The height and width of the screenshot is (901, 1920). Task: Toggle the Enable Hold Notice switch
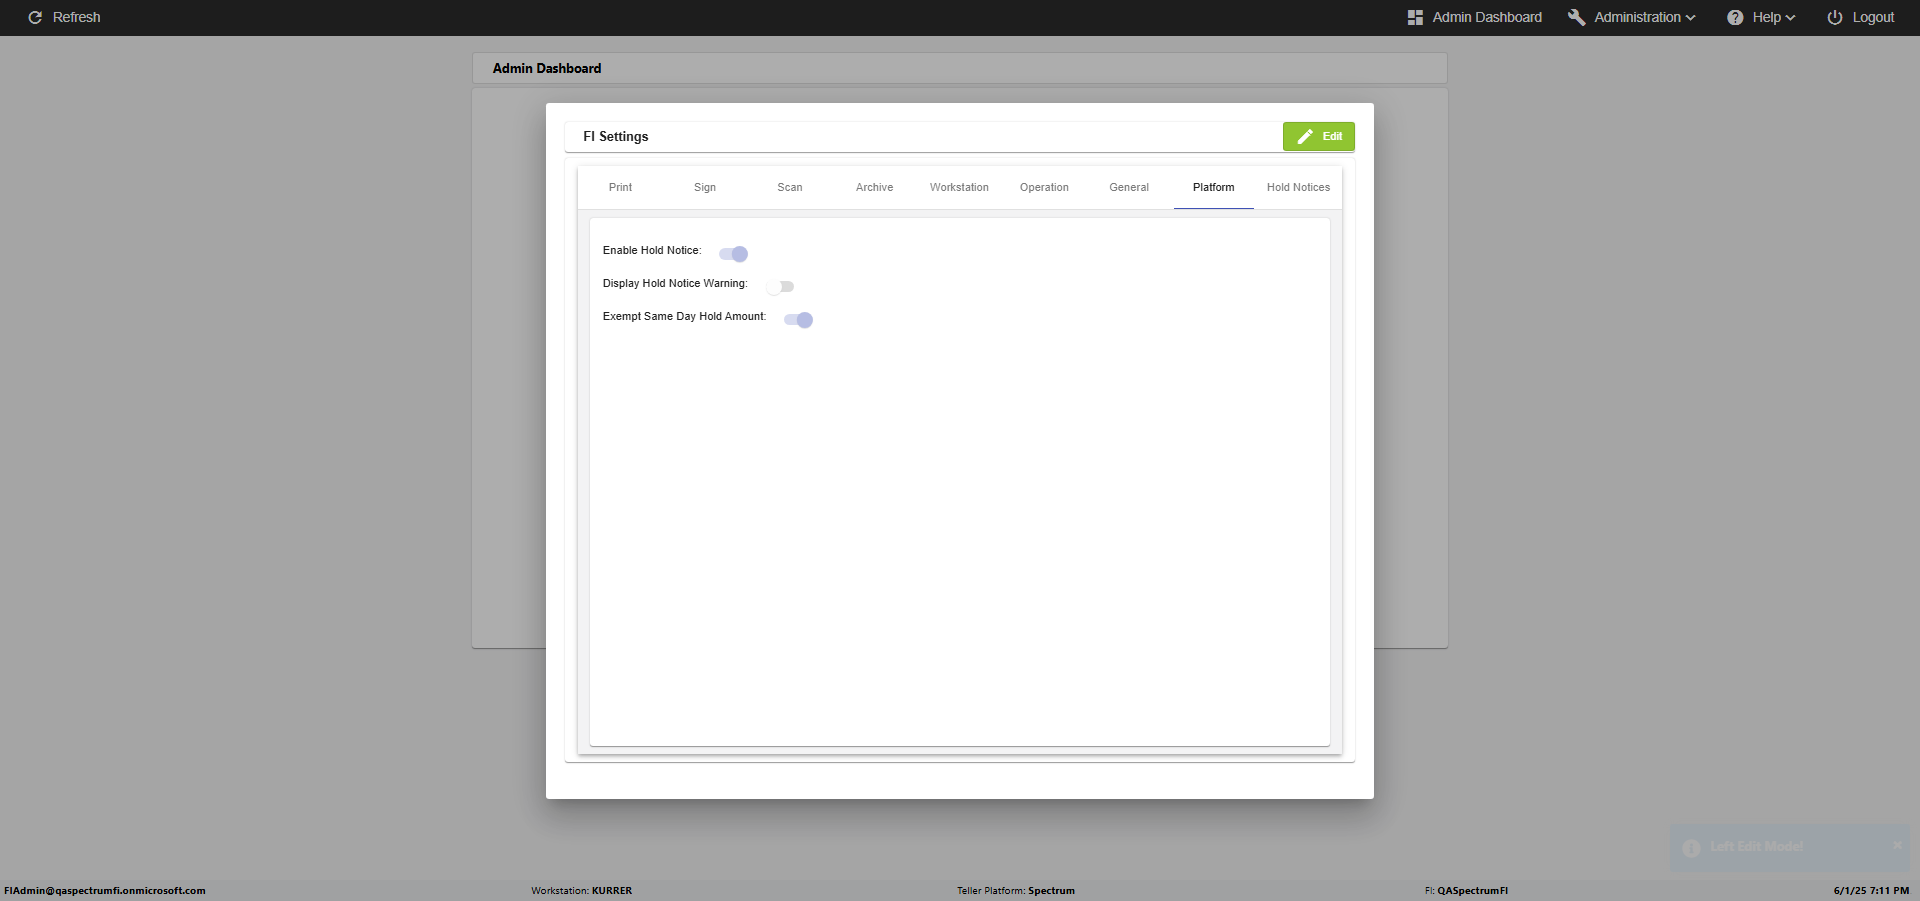click(733, 254)
